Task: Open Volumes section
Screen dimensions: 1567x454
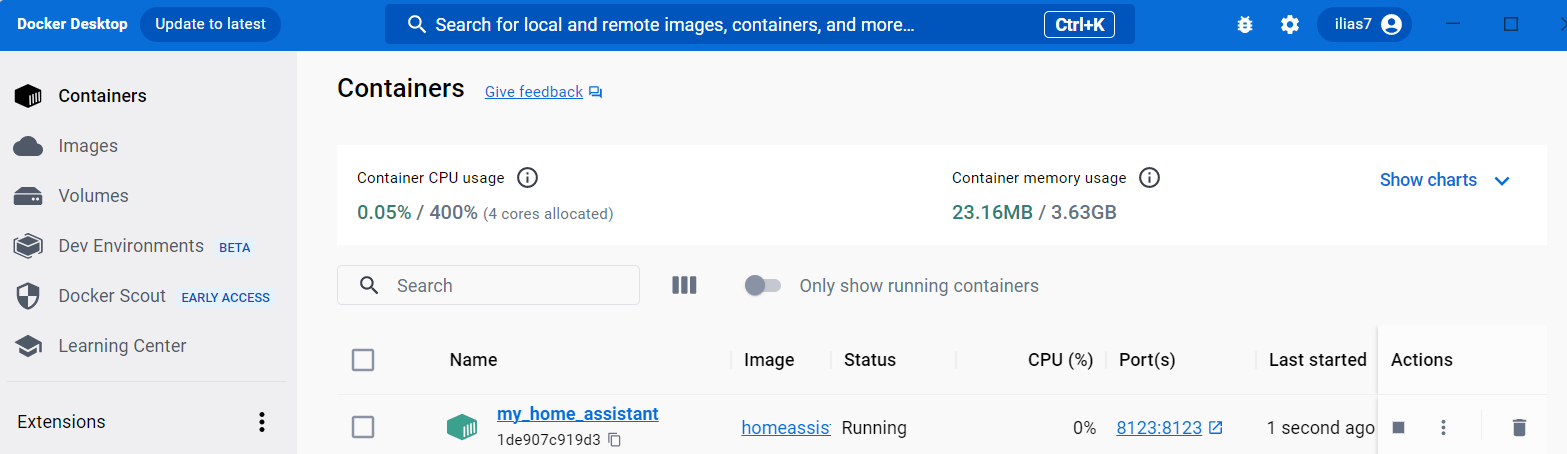Action: click(93, 196)
